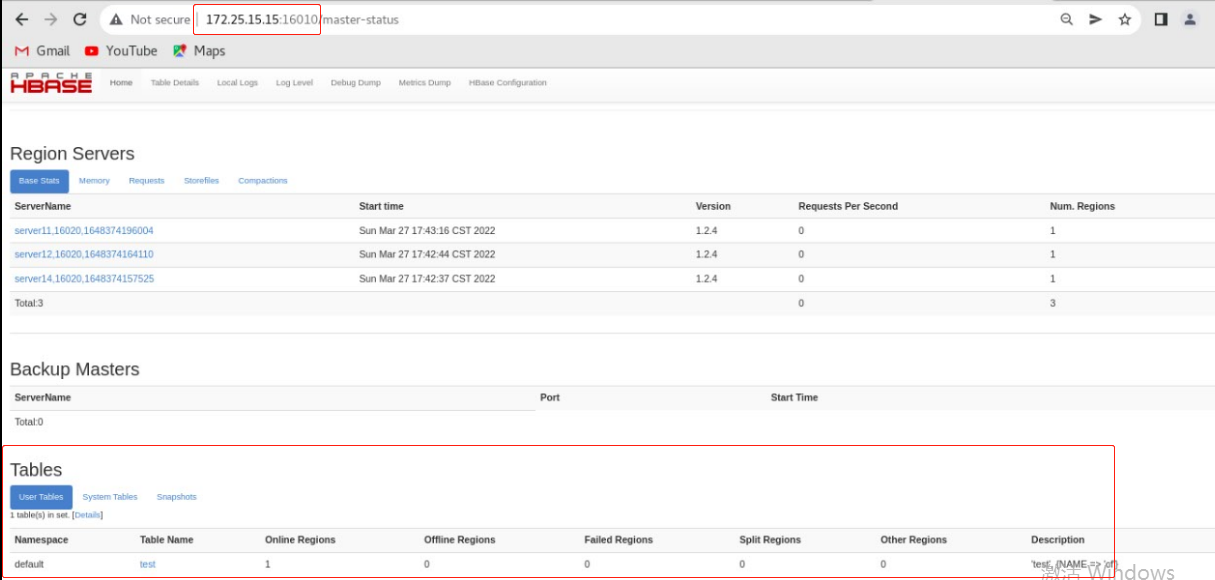This screenshot has height=580, width=1215.
Task: Click the Split Regions column header
Action: click(x=770, y=540)
